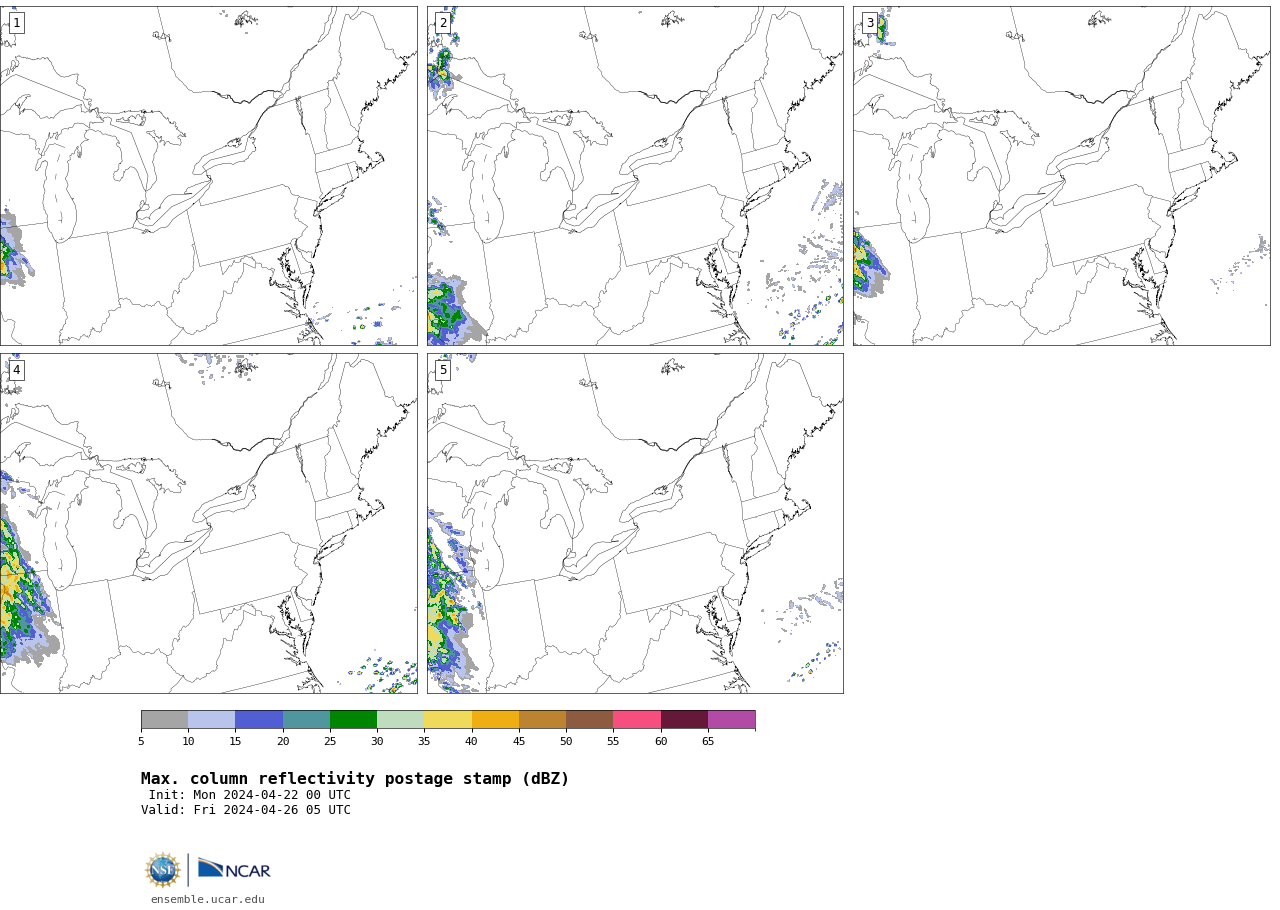Click the NCAR logo
1280x910 pixels.
234,869
